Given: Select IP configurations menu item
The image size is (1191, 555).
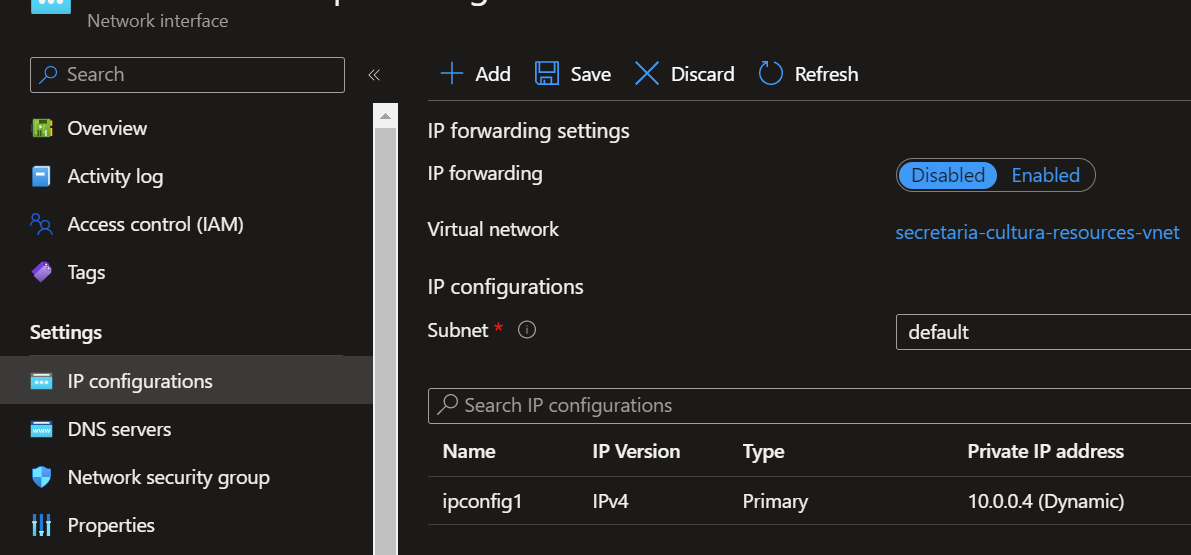Looking at the screenshot, I should pyautogui.click(x=186, y=380).
